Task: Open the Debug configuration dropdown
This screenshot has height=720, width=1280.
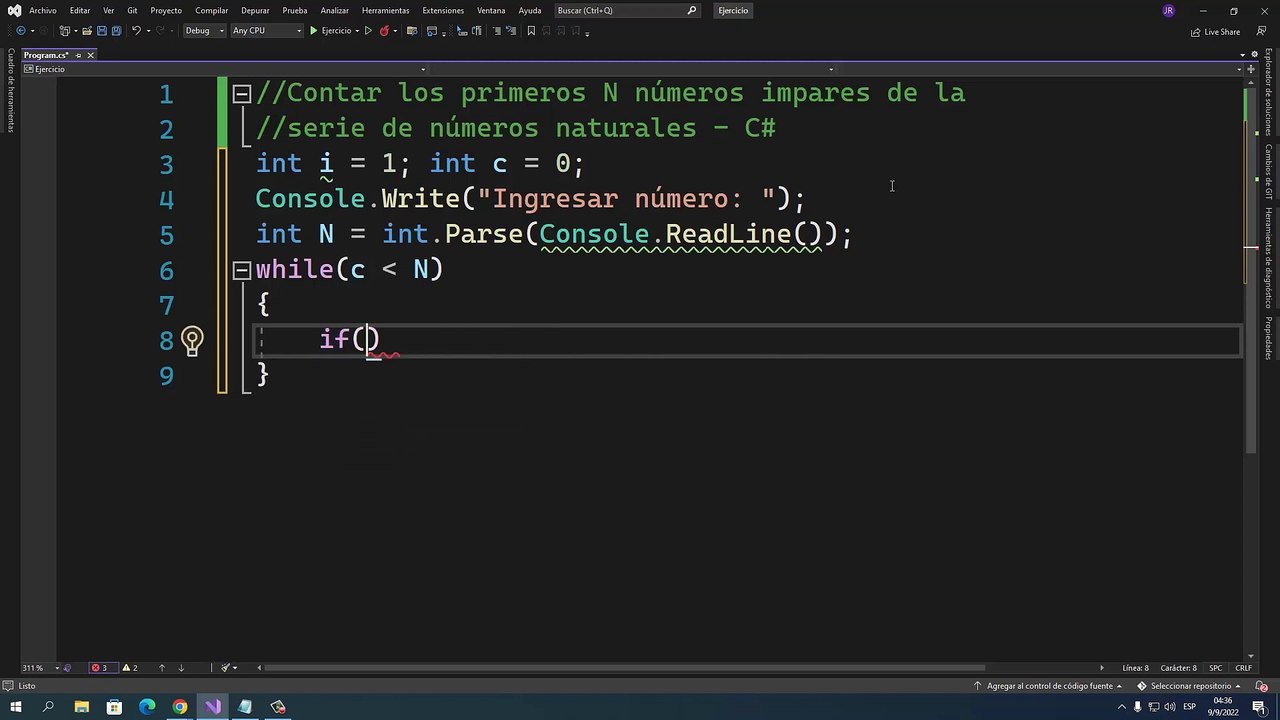Action: pyautogui.click(x=204, y=31)
